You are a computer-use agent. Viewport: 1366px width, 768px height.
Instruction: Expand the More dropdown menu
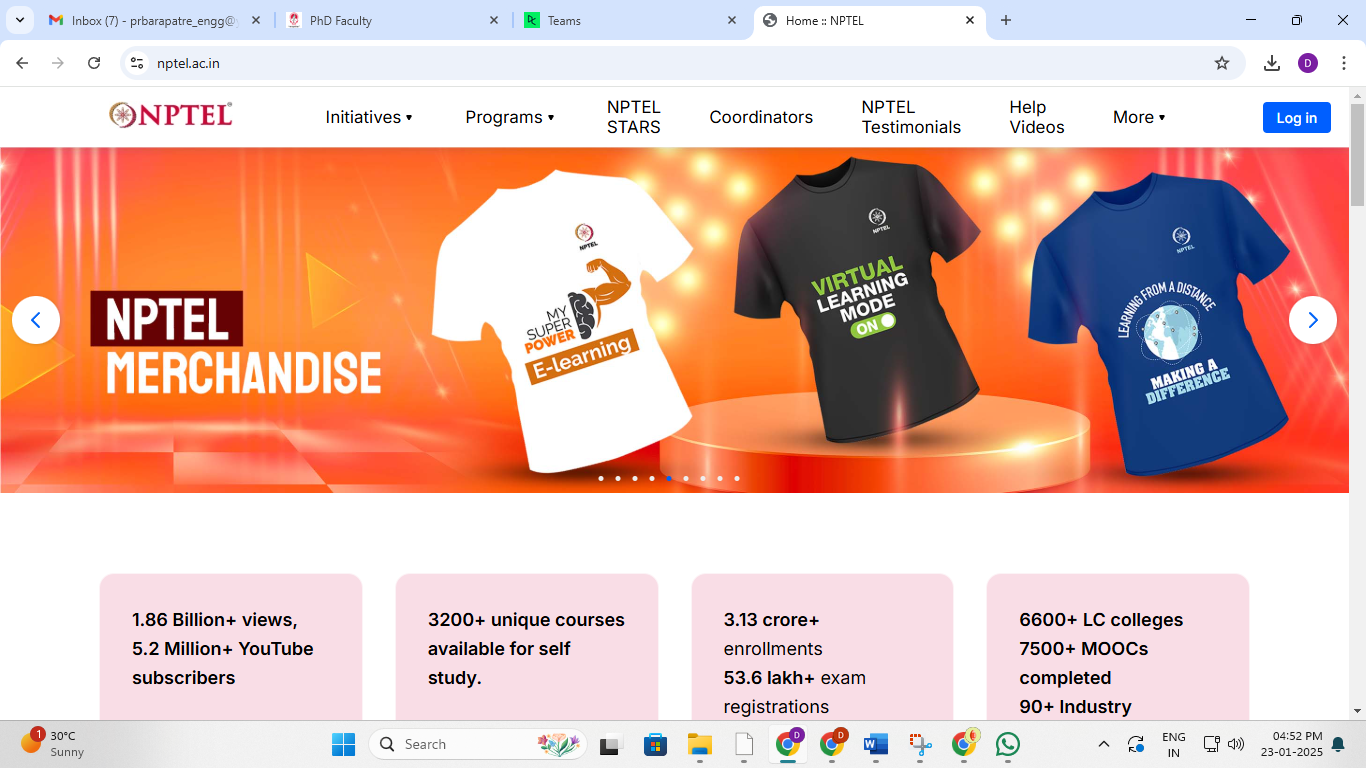[x=1139, y=117]
